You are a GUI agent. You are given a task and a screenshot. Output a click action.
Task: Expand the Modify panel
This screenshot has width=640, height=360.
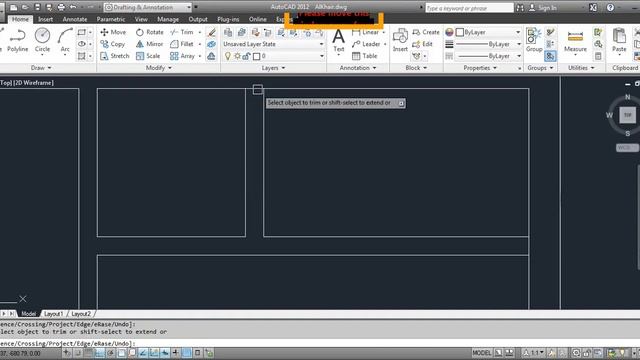pyautogui.click(x=159, y=68)
